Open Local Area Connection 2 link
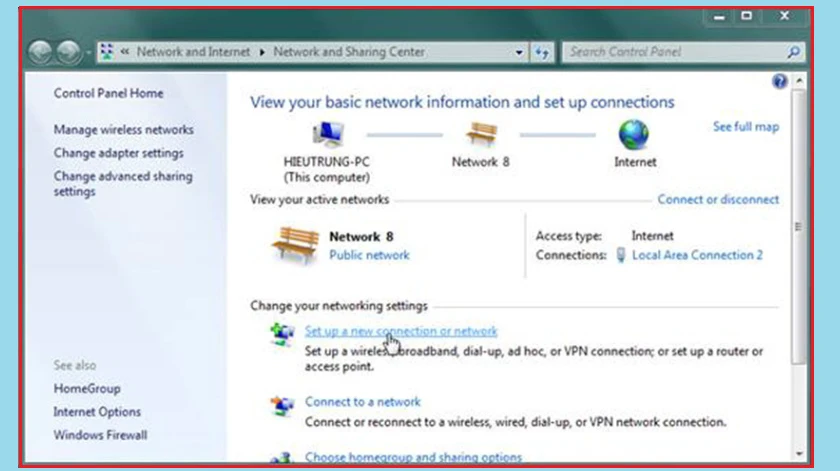Viewport: 840px width, 471px height. point(697,255)
